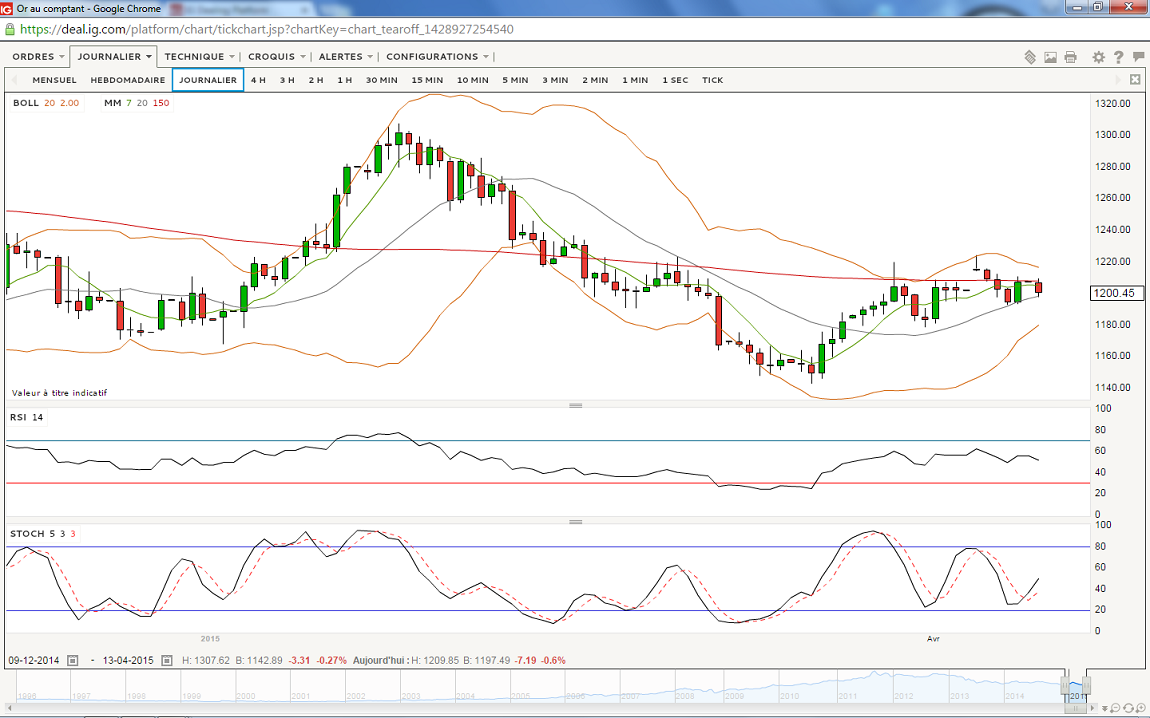Click the MM 7 20 150 indicator label
This screenshot has height=718, width=1150.
pos(136,103)
